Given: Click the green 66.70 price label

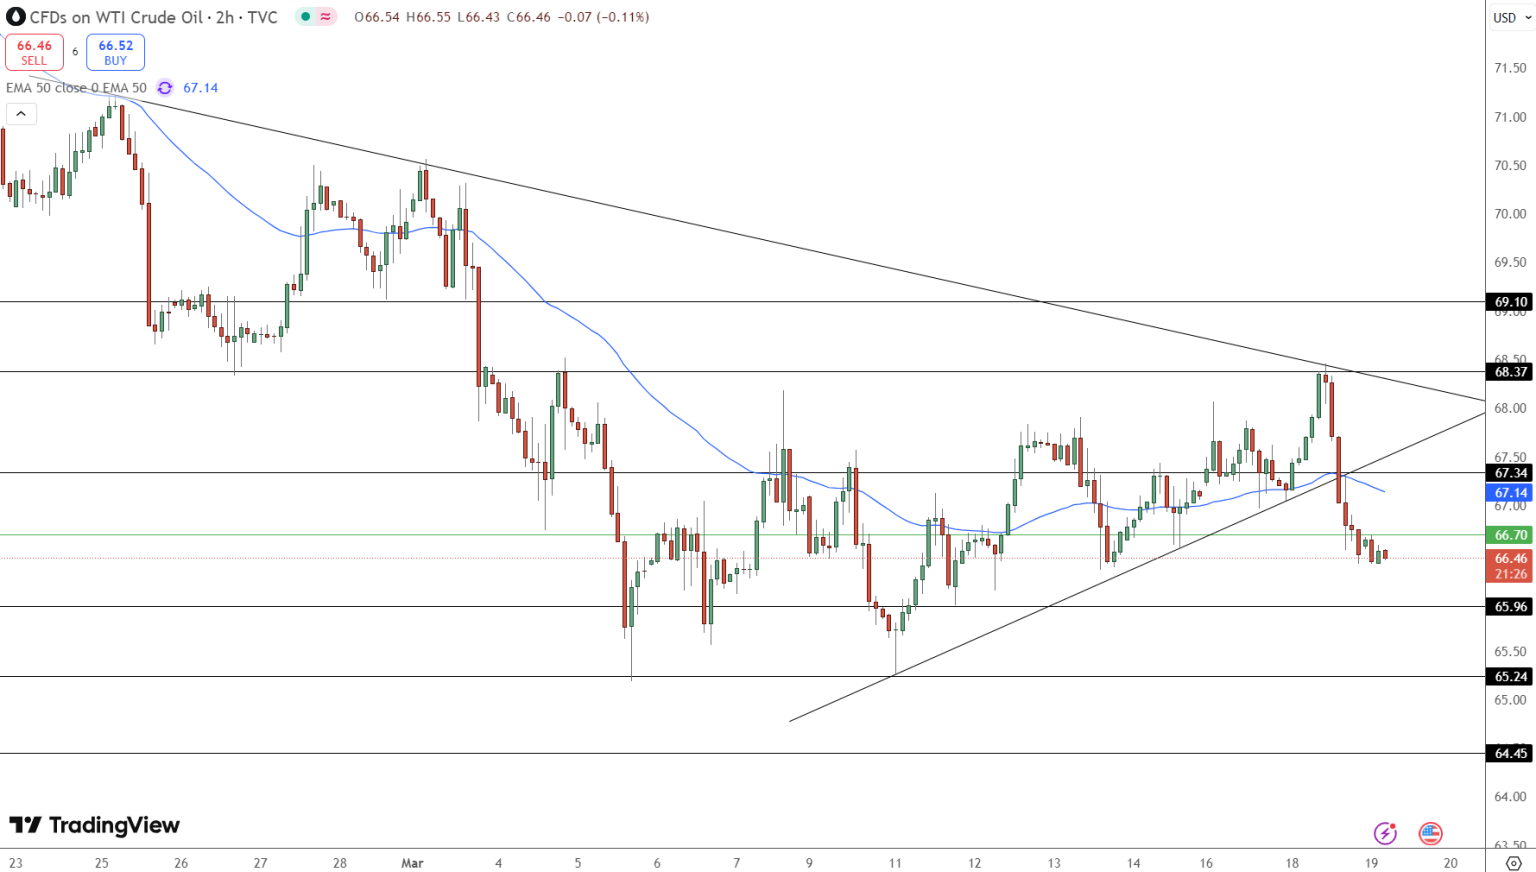Looking at the screenshot, I should (1511, 535).
